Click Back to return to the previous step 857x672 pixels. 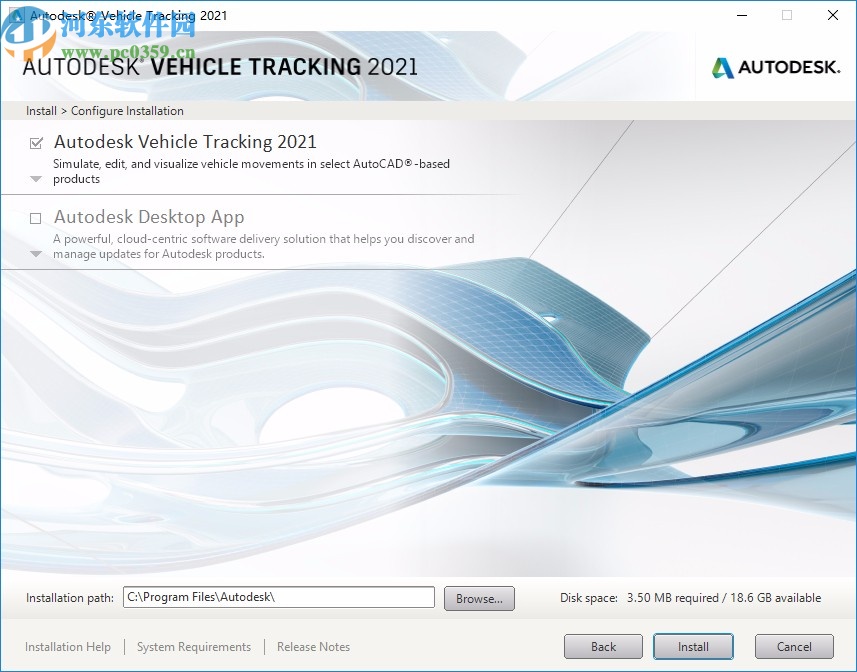(603, 646)
